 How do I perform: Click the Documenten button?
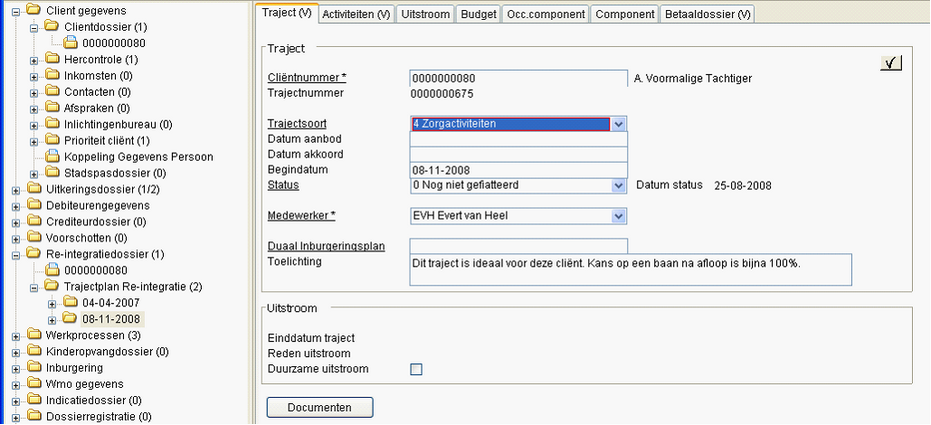click(319, 408)
